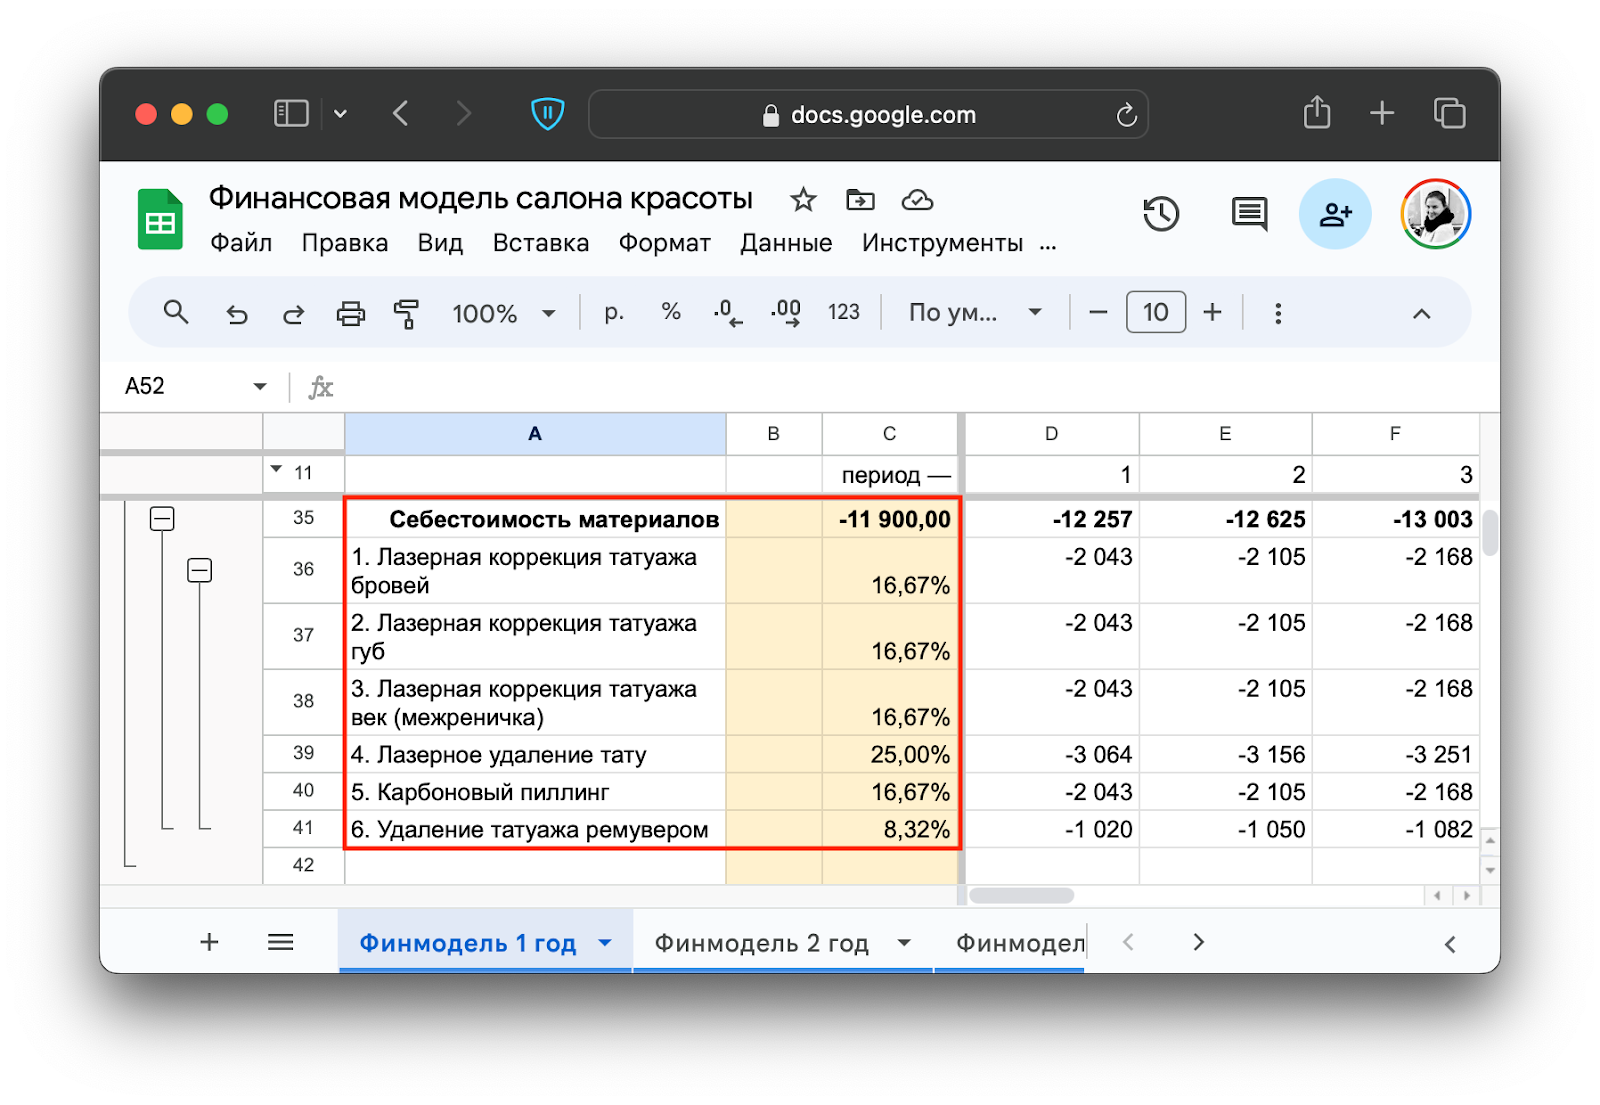Undo the last action
This screenshot has width=1600, height=1105.
coord(237,314)
